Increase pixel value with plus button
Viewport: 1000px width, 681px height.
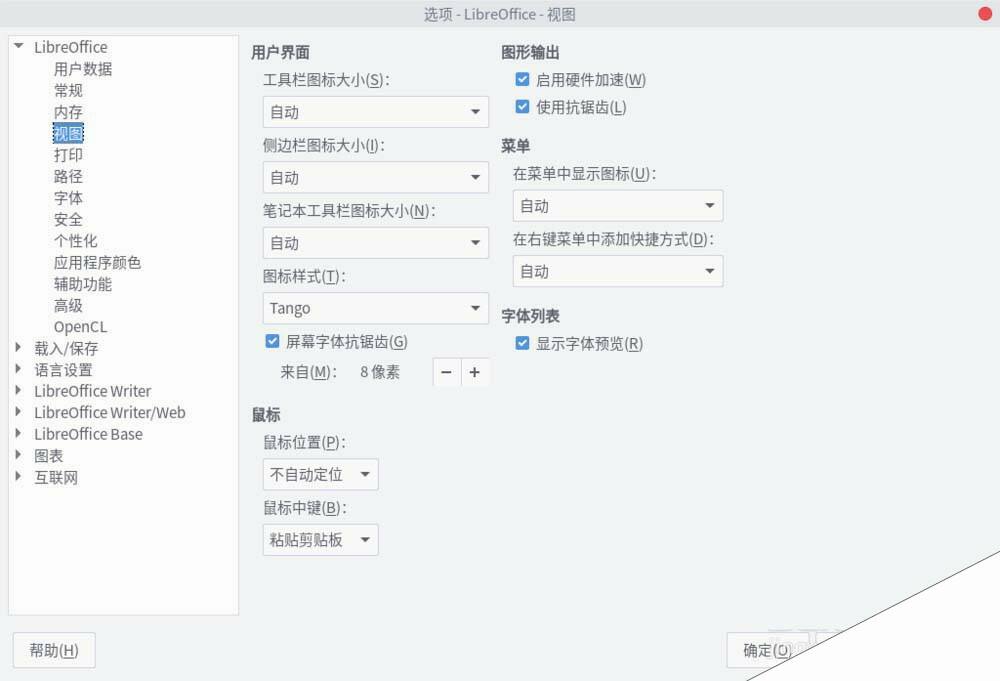[474, 372]
